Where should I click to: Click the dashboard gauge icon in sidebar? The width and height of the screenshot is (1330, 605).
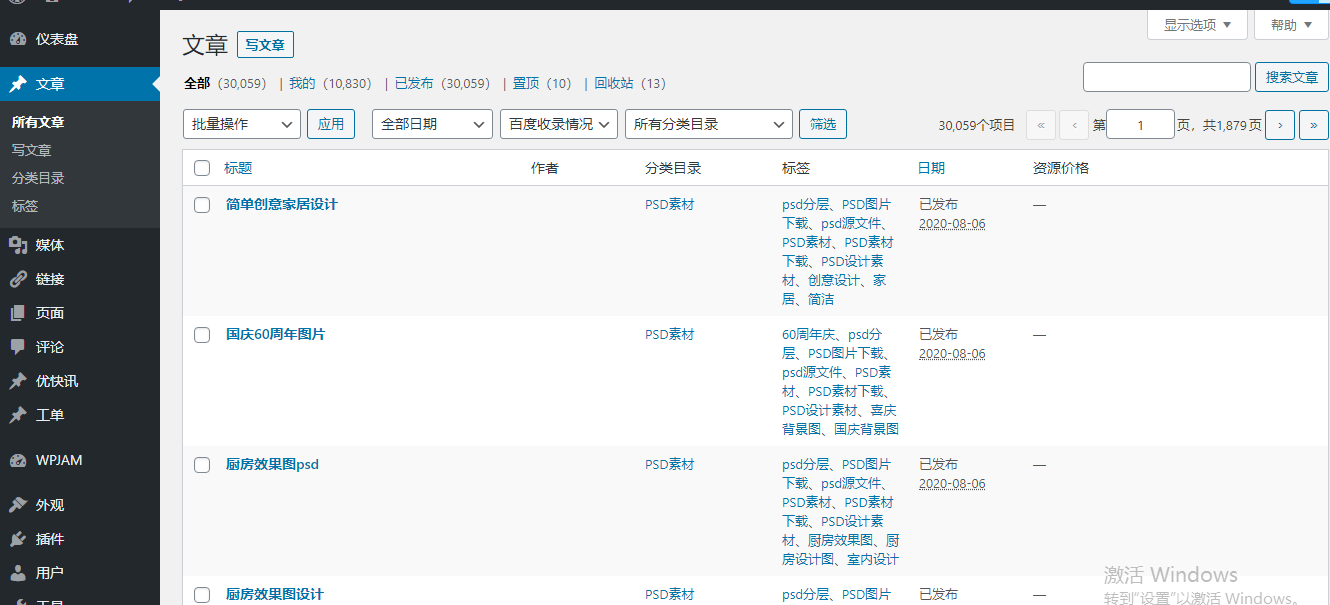[x=18, y=39]
